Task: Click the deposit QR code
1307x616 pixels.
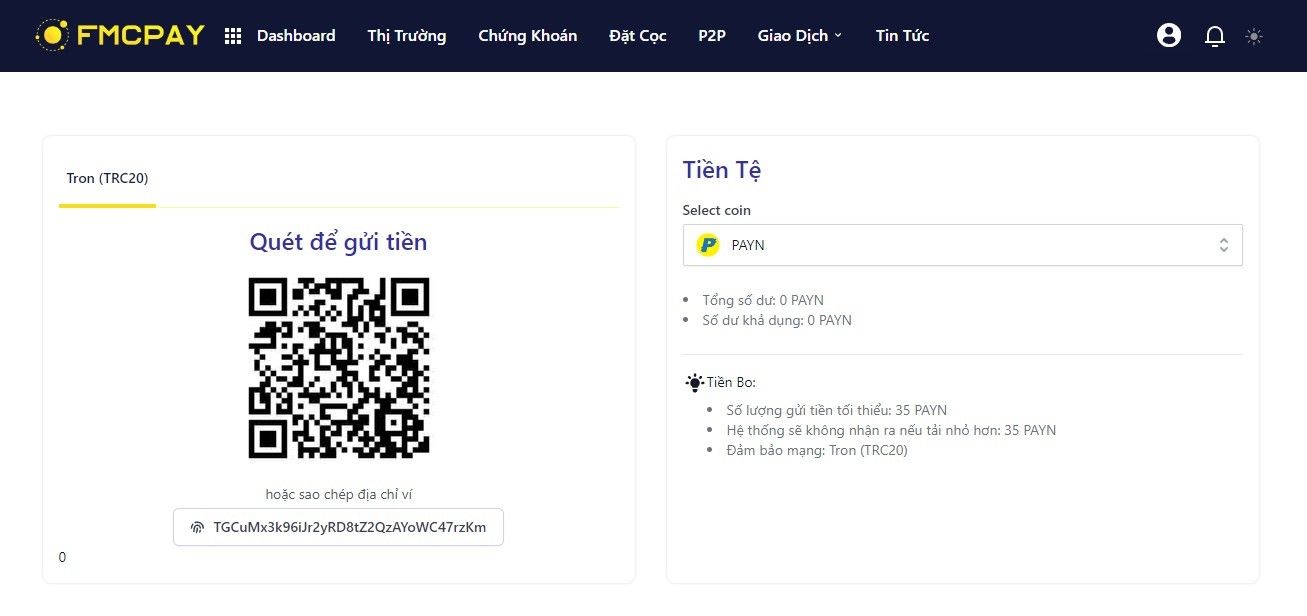Action: (x=339, y=367)
